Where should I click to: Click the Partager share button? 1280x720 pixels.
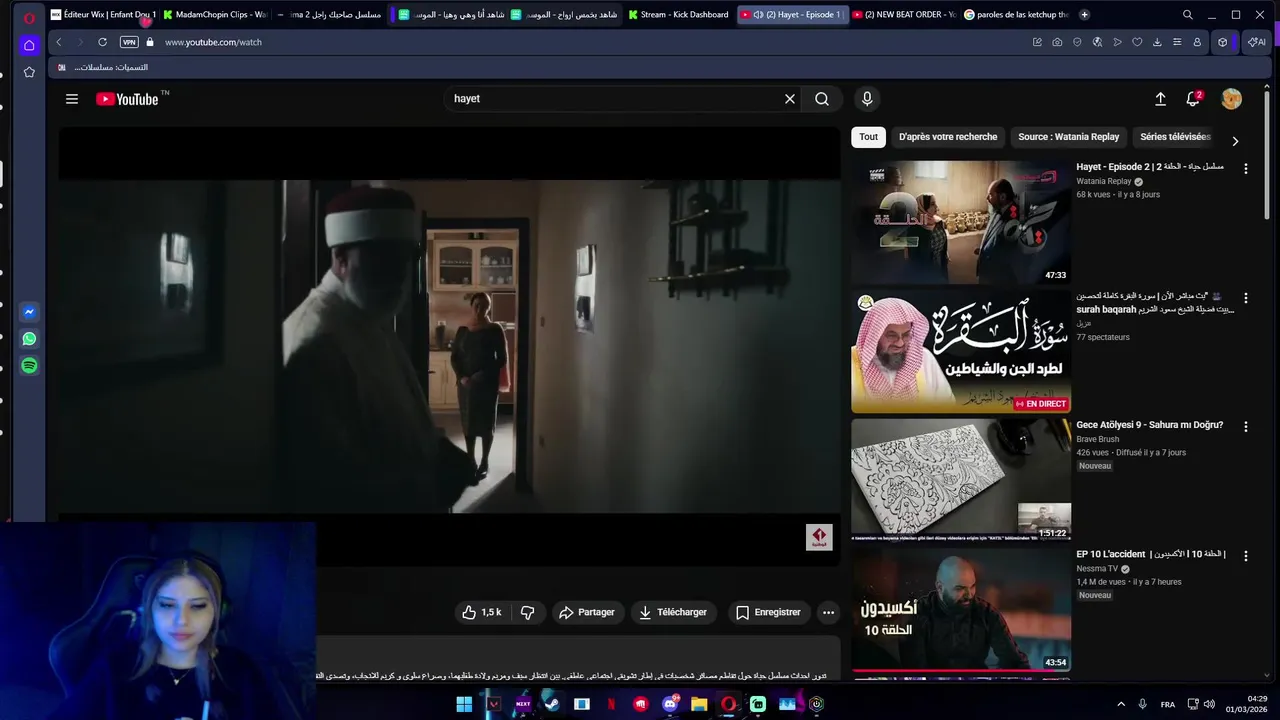click(x=587, y=612)
